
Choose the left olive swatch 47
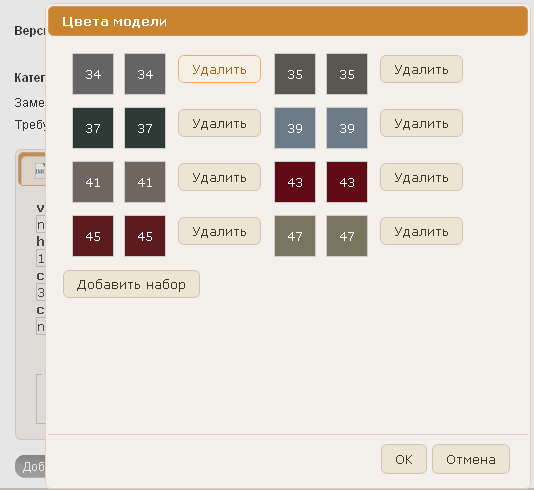pyautogui.click(x=295, y=236)
